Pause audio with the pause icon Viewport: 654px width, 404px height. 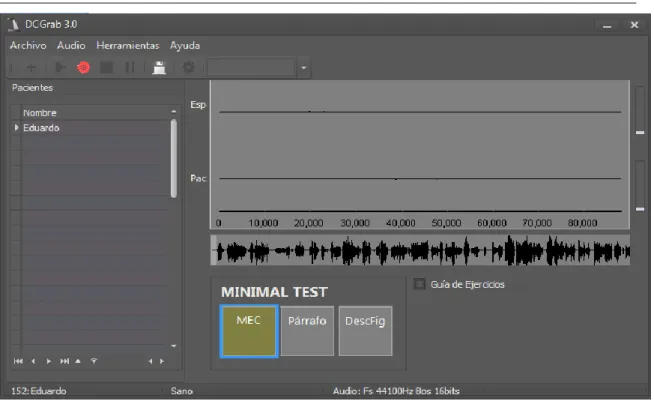pyautogui.click(x=130, y=67)
